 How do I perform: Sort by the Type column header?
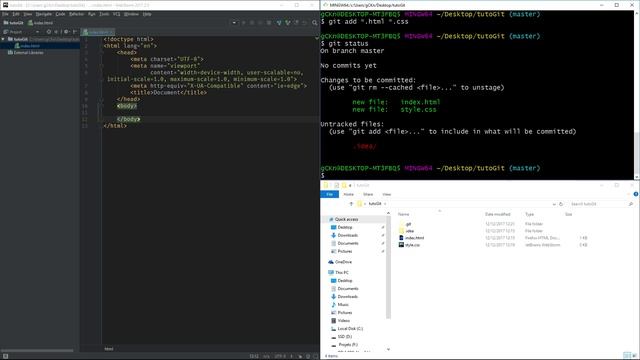(x=529, y=214)
